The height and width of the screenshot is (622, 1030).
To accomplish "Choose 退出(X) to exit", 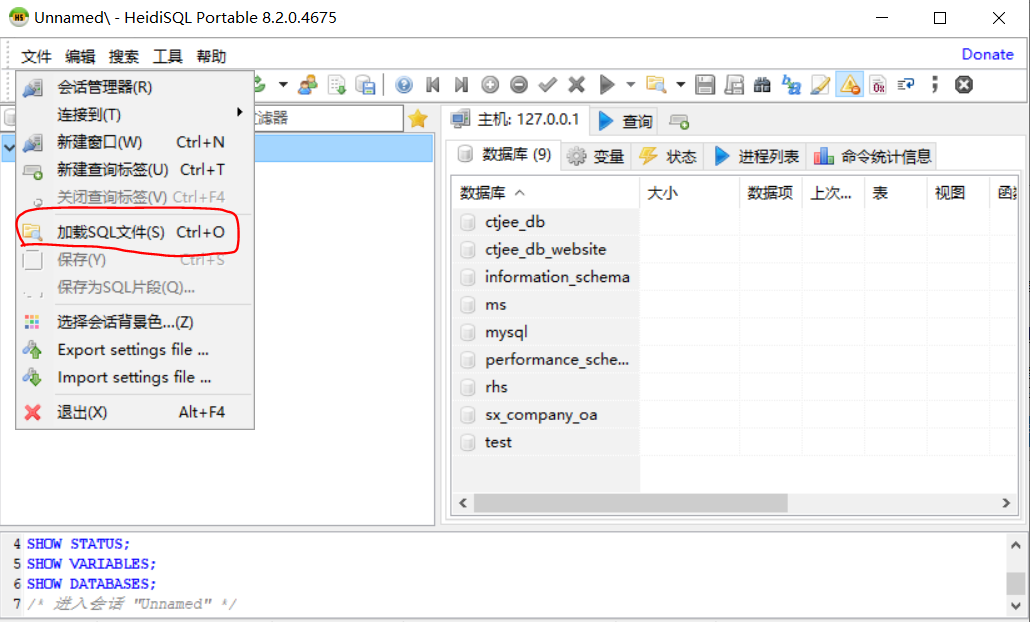I will point(135,412).
